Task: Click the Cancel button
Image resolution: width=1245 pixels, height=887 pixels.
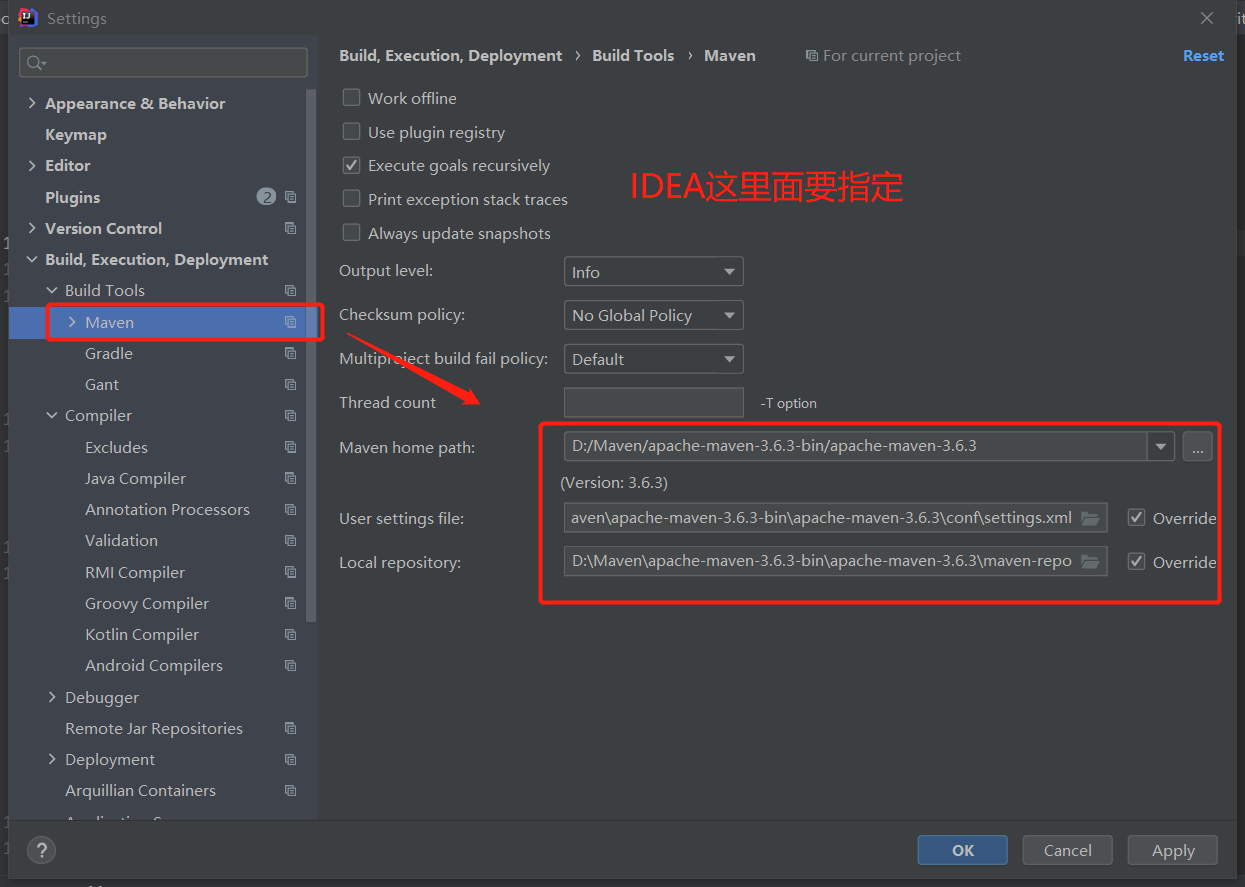Action: tap(1068, 850)
